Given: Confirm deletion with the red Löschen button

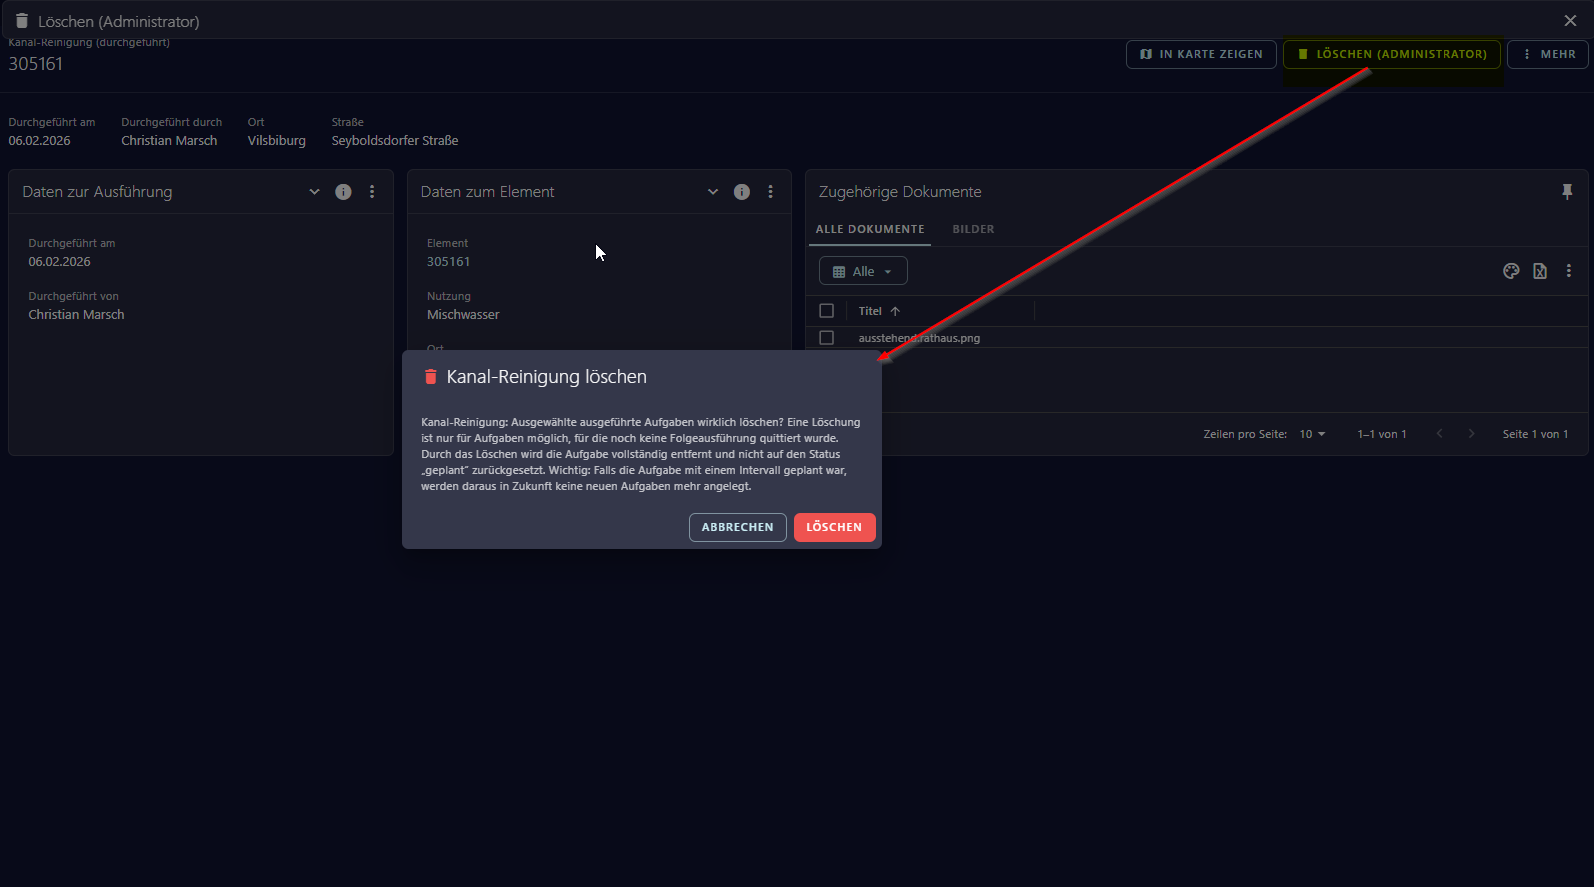Looking at the screenshot, I should (x=834, y=527).
